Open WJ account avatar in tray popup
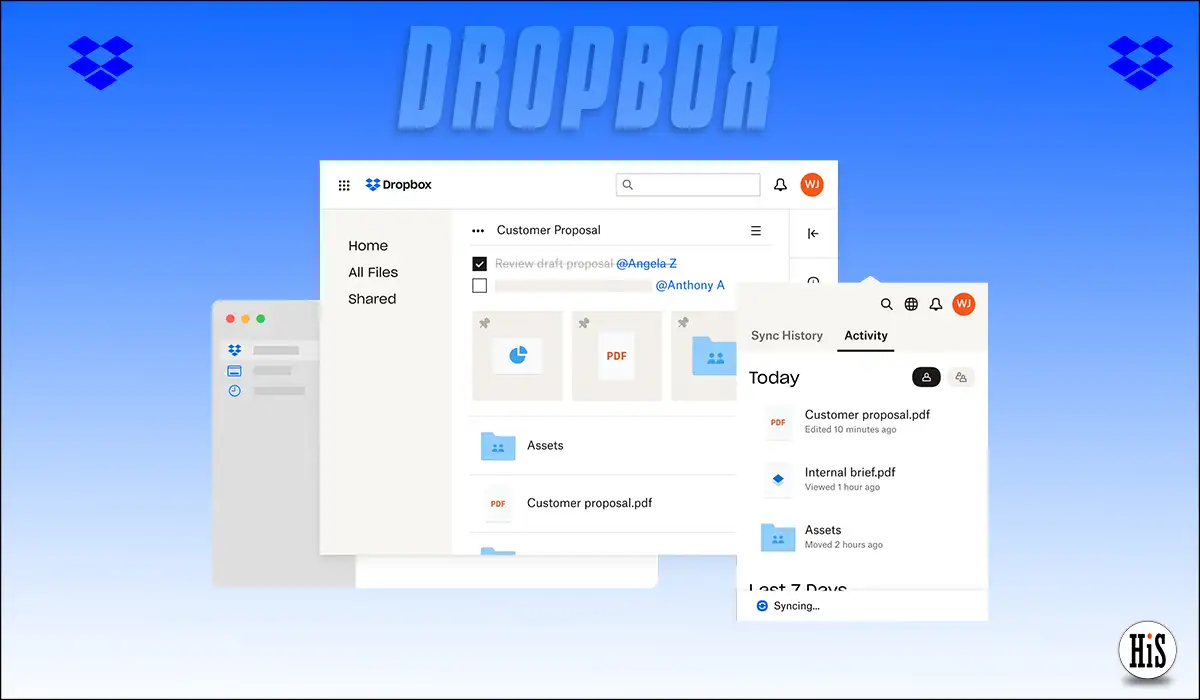 (x=964, y=304)
